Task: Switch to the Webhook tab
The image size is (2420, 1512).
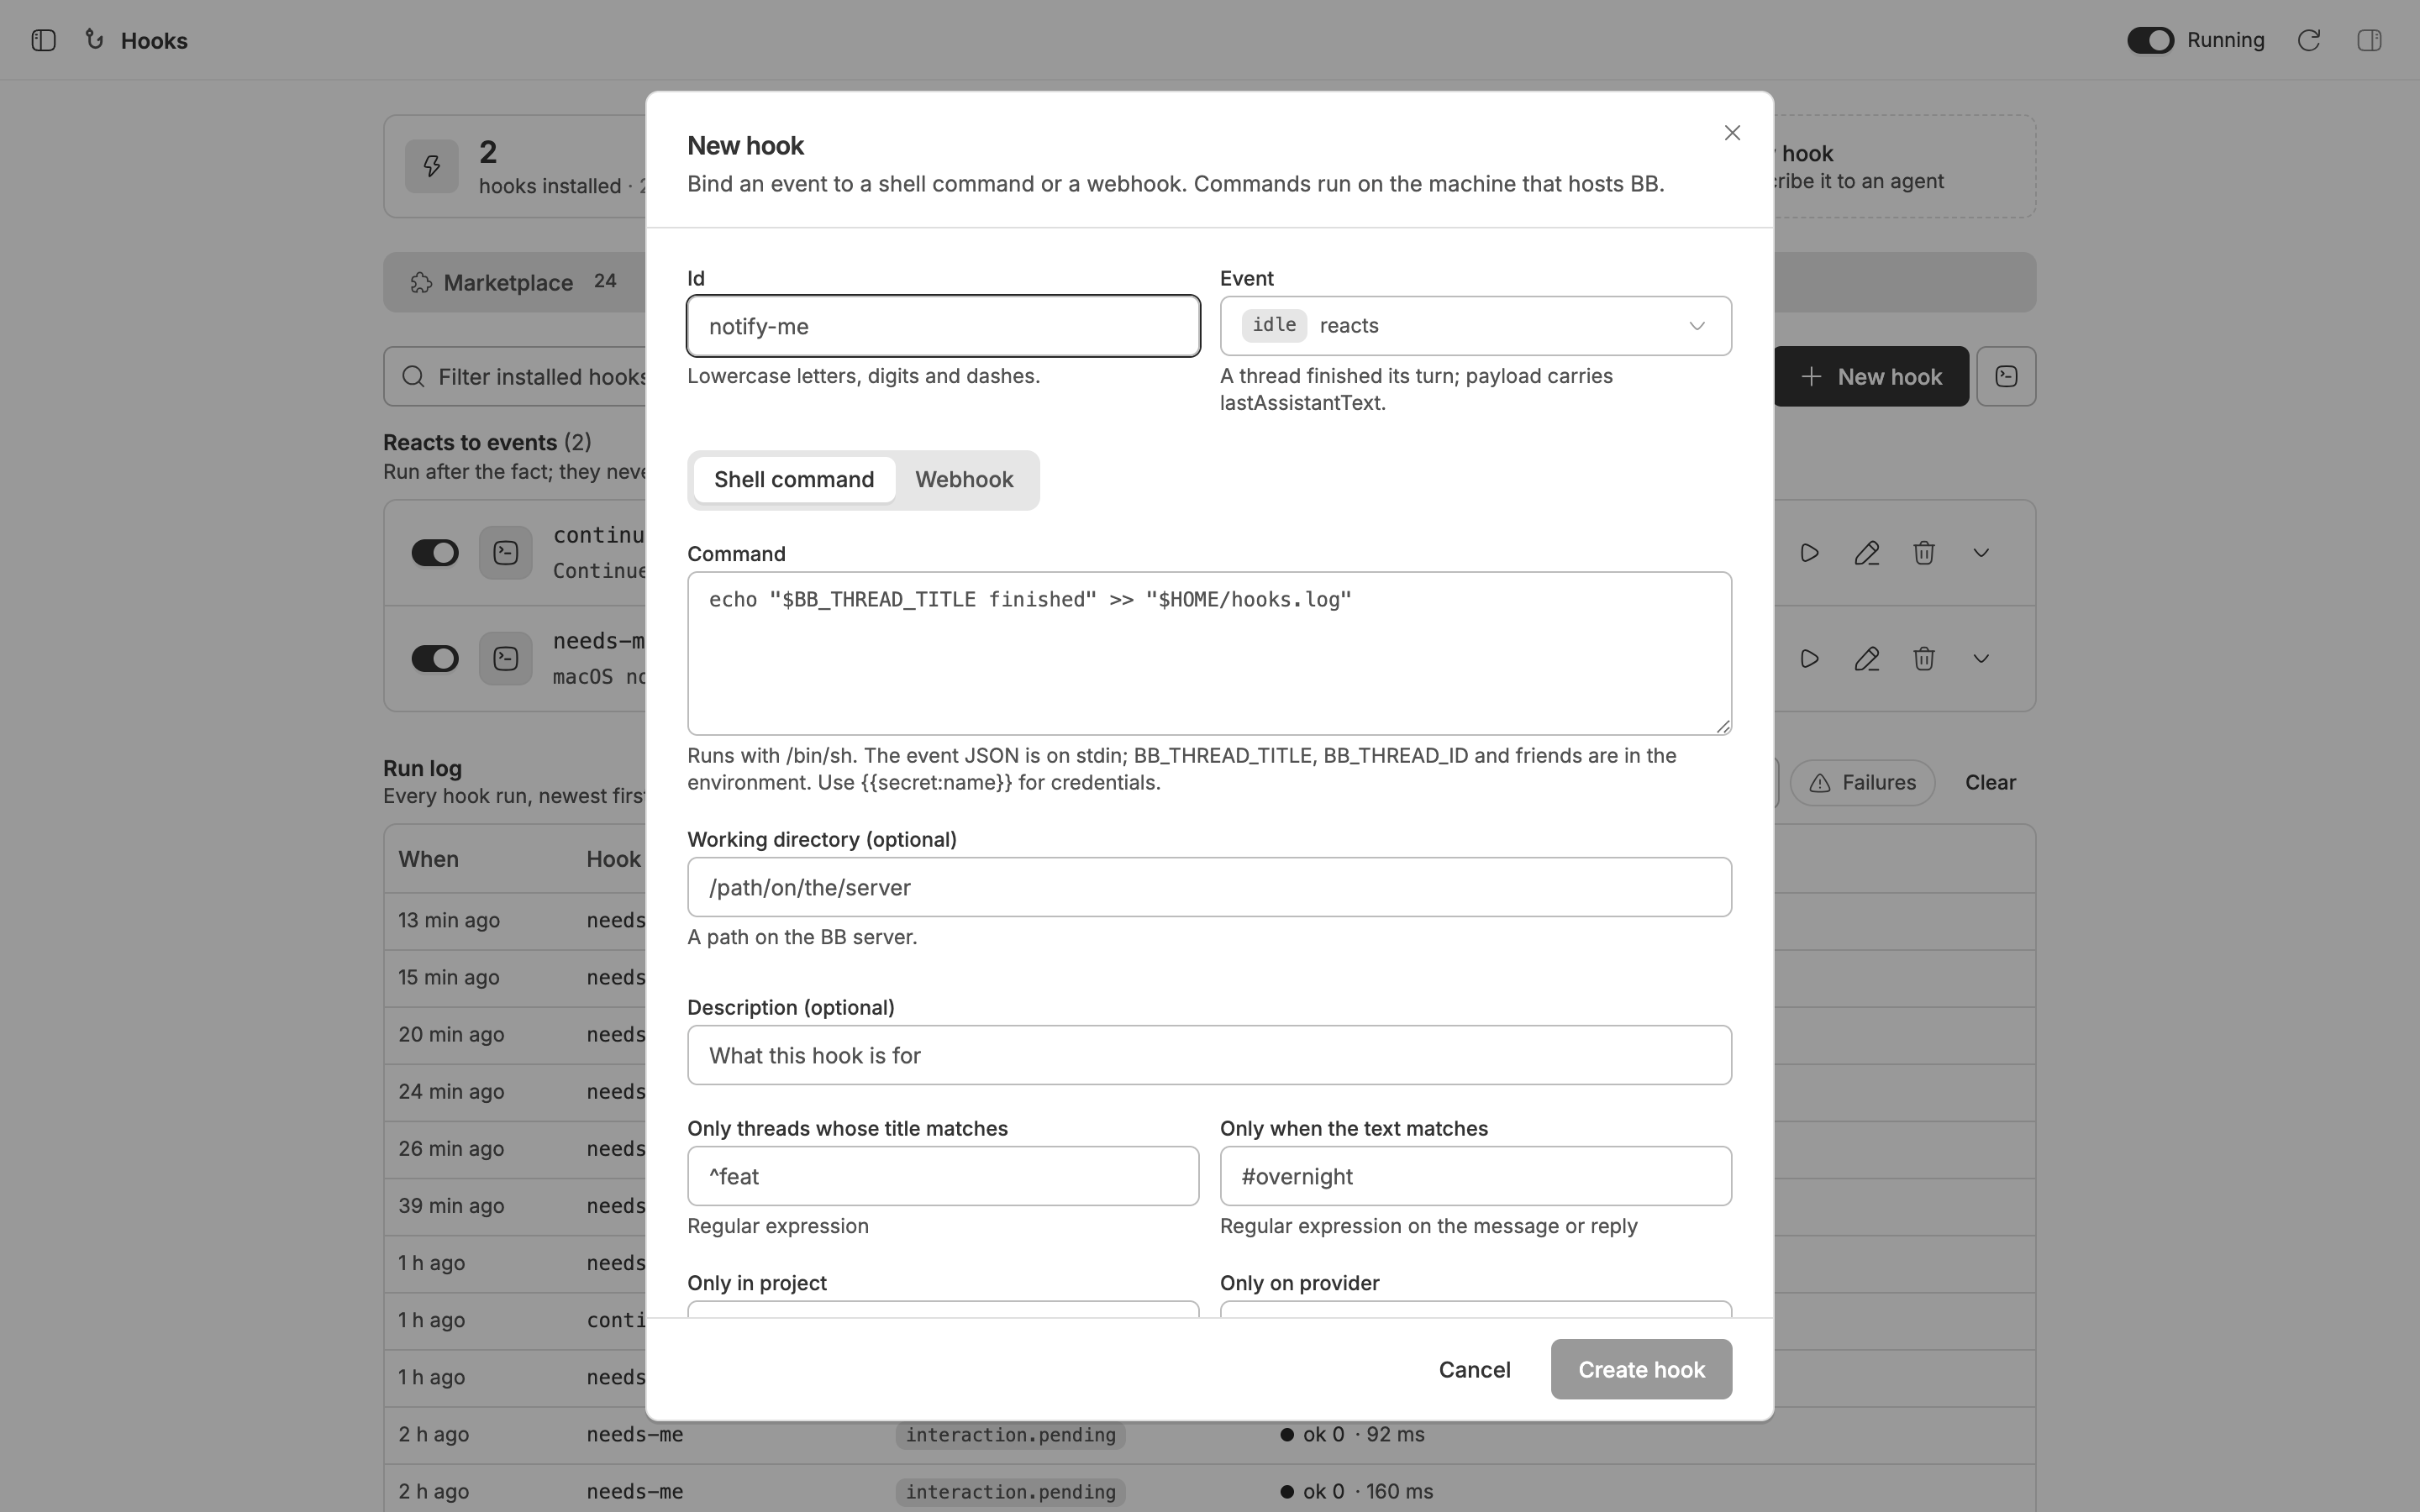Action: tap(964, 480)
